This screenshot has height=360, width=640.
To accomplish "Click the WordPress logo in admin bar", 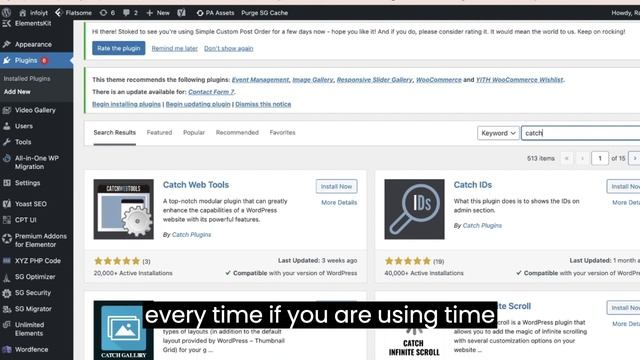I will [6, 13].
